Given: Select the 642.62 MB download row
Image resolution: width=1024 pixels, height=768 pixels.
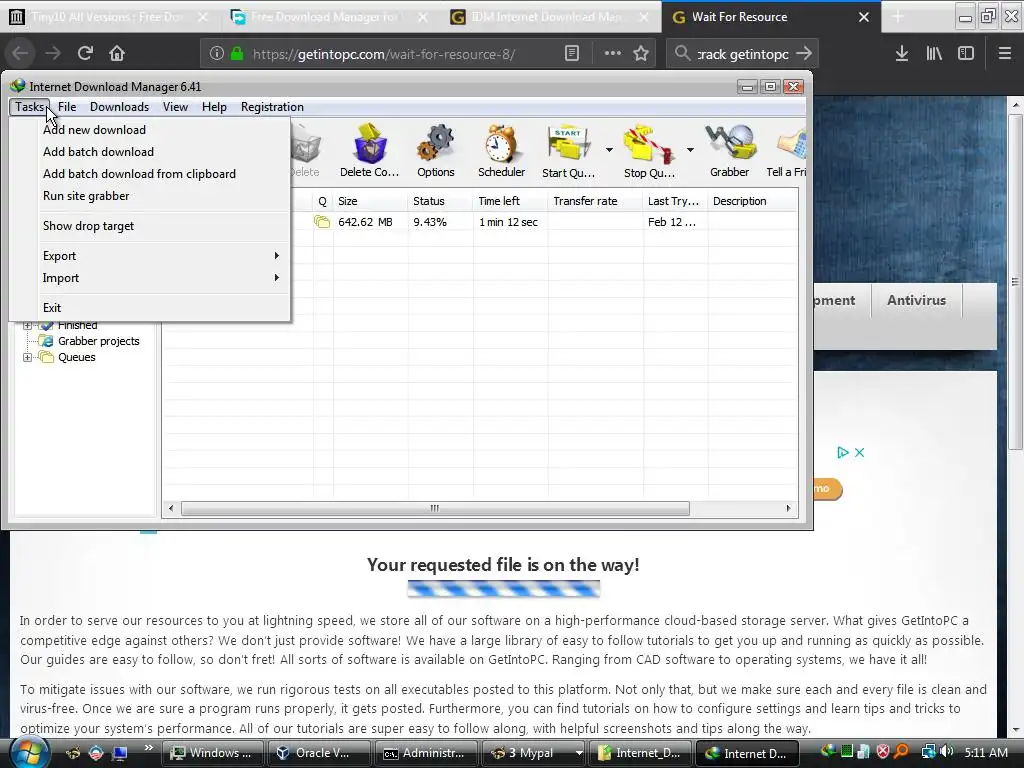Looking at the screenshot, I should pos(479,222).
